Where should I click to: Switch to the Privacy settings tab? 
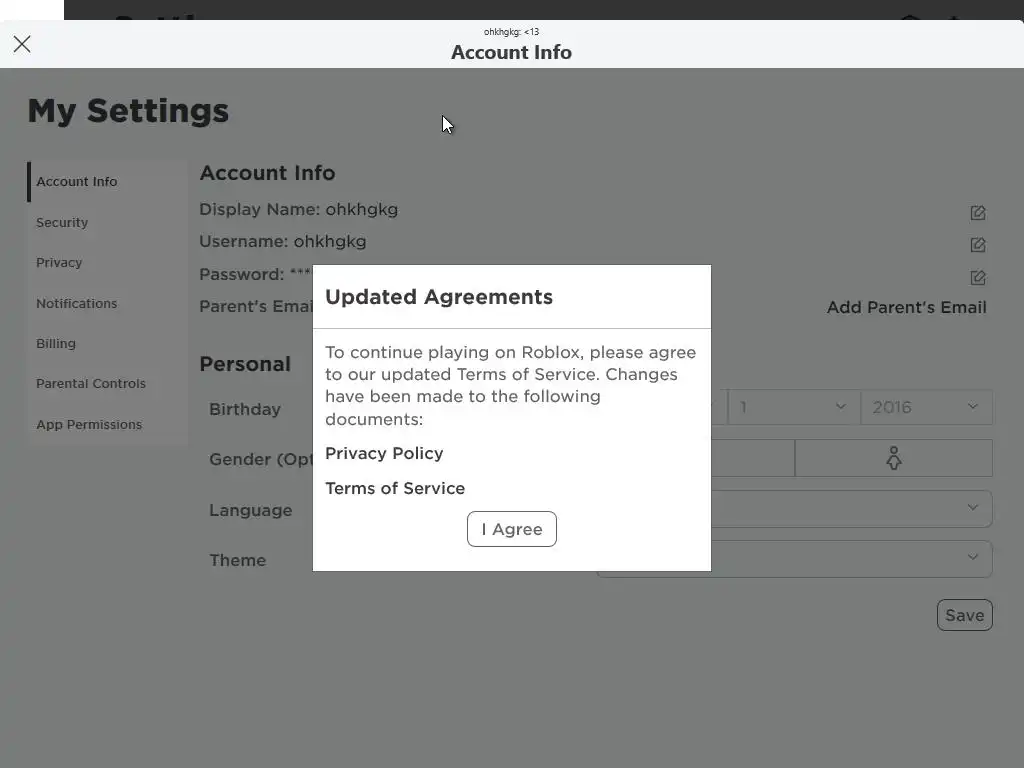click(108, 263)
